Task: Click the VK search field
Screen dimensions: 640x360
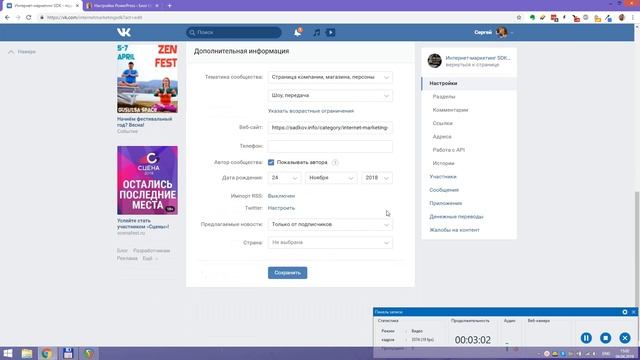Action: [234, 32]
